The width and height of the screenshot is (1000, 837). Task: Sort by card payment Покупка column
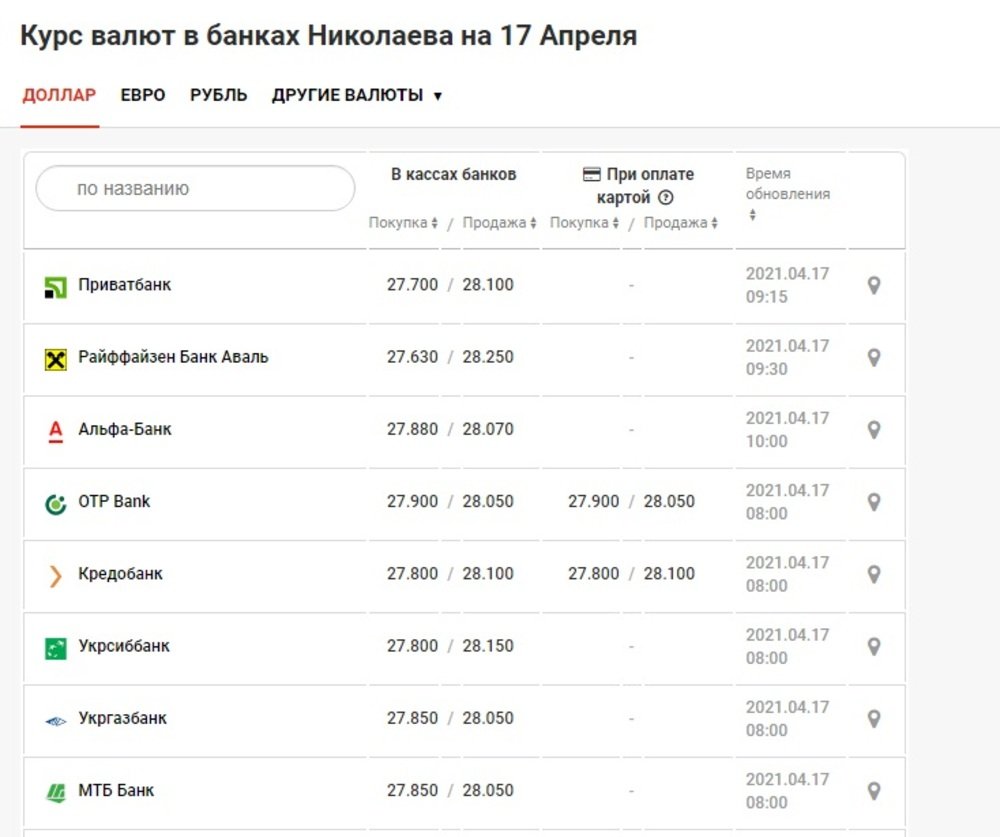point(584,223)
